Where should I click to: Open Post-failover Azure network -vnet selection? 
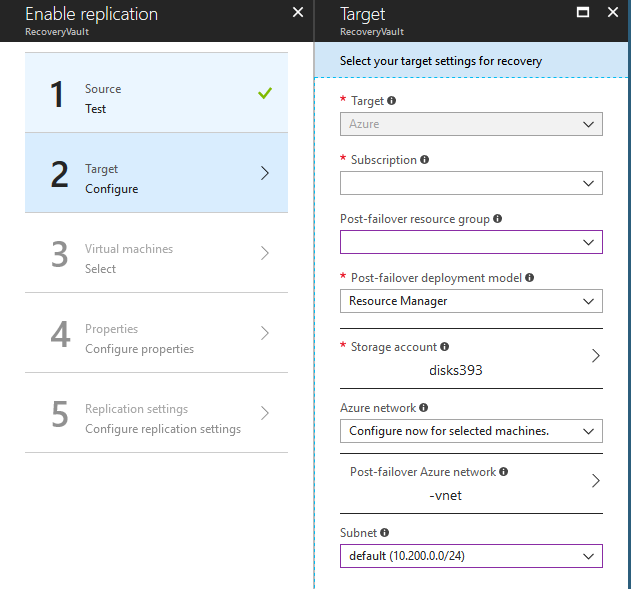(471, 484)
